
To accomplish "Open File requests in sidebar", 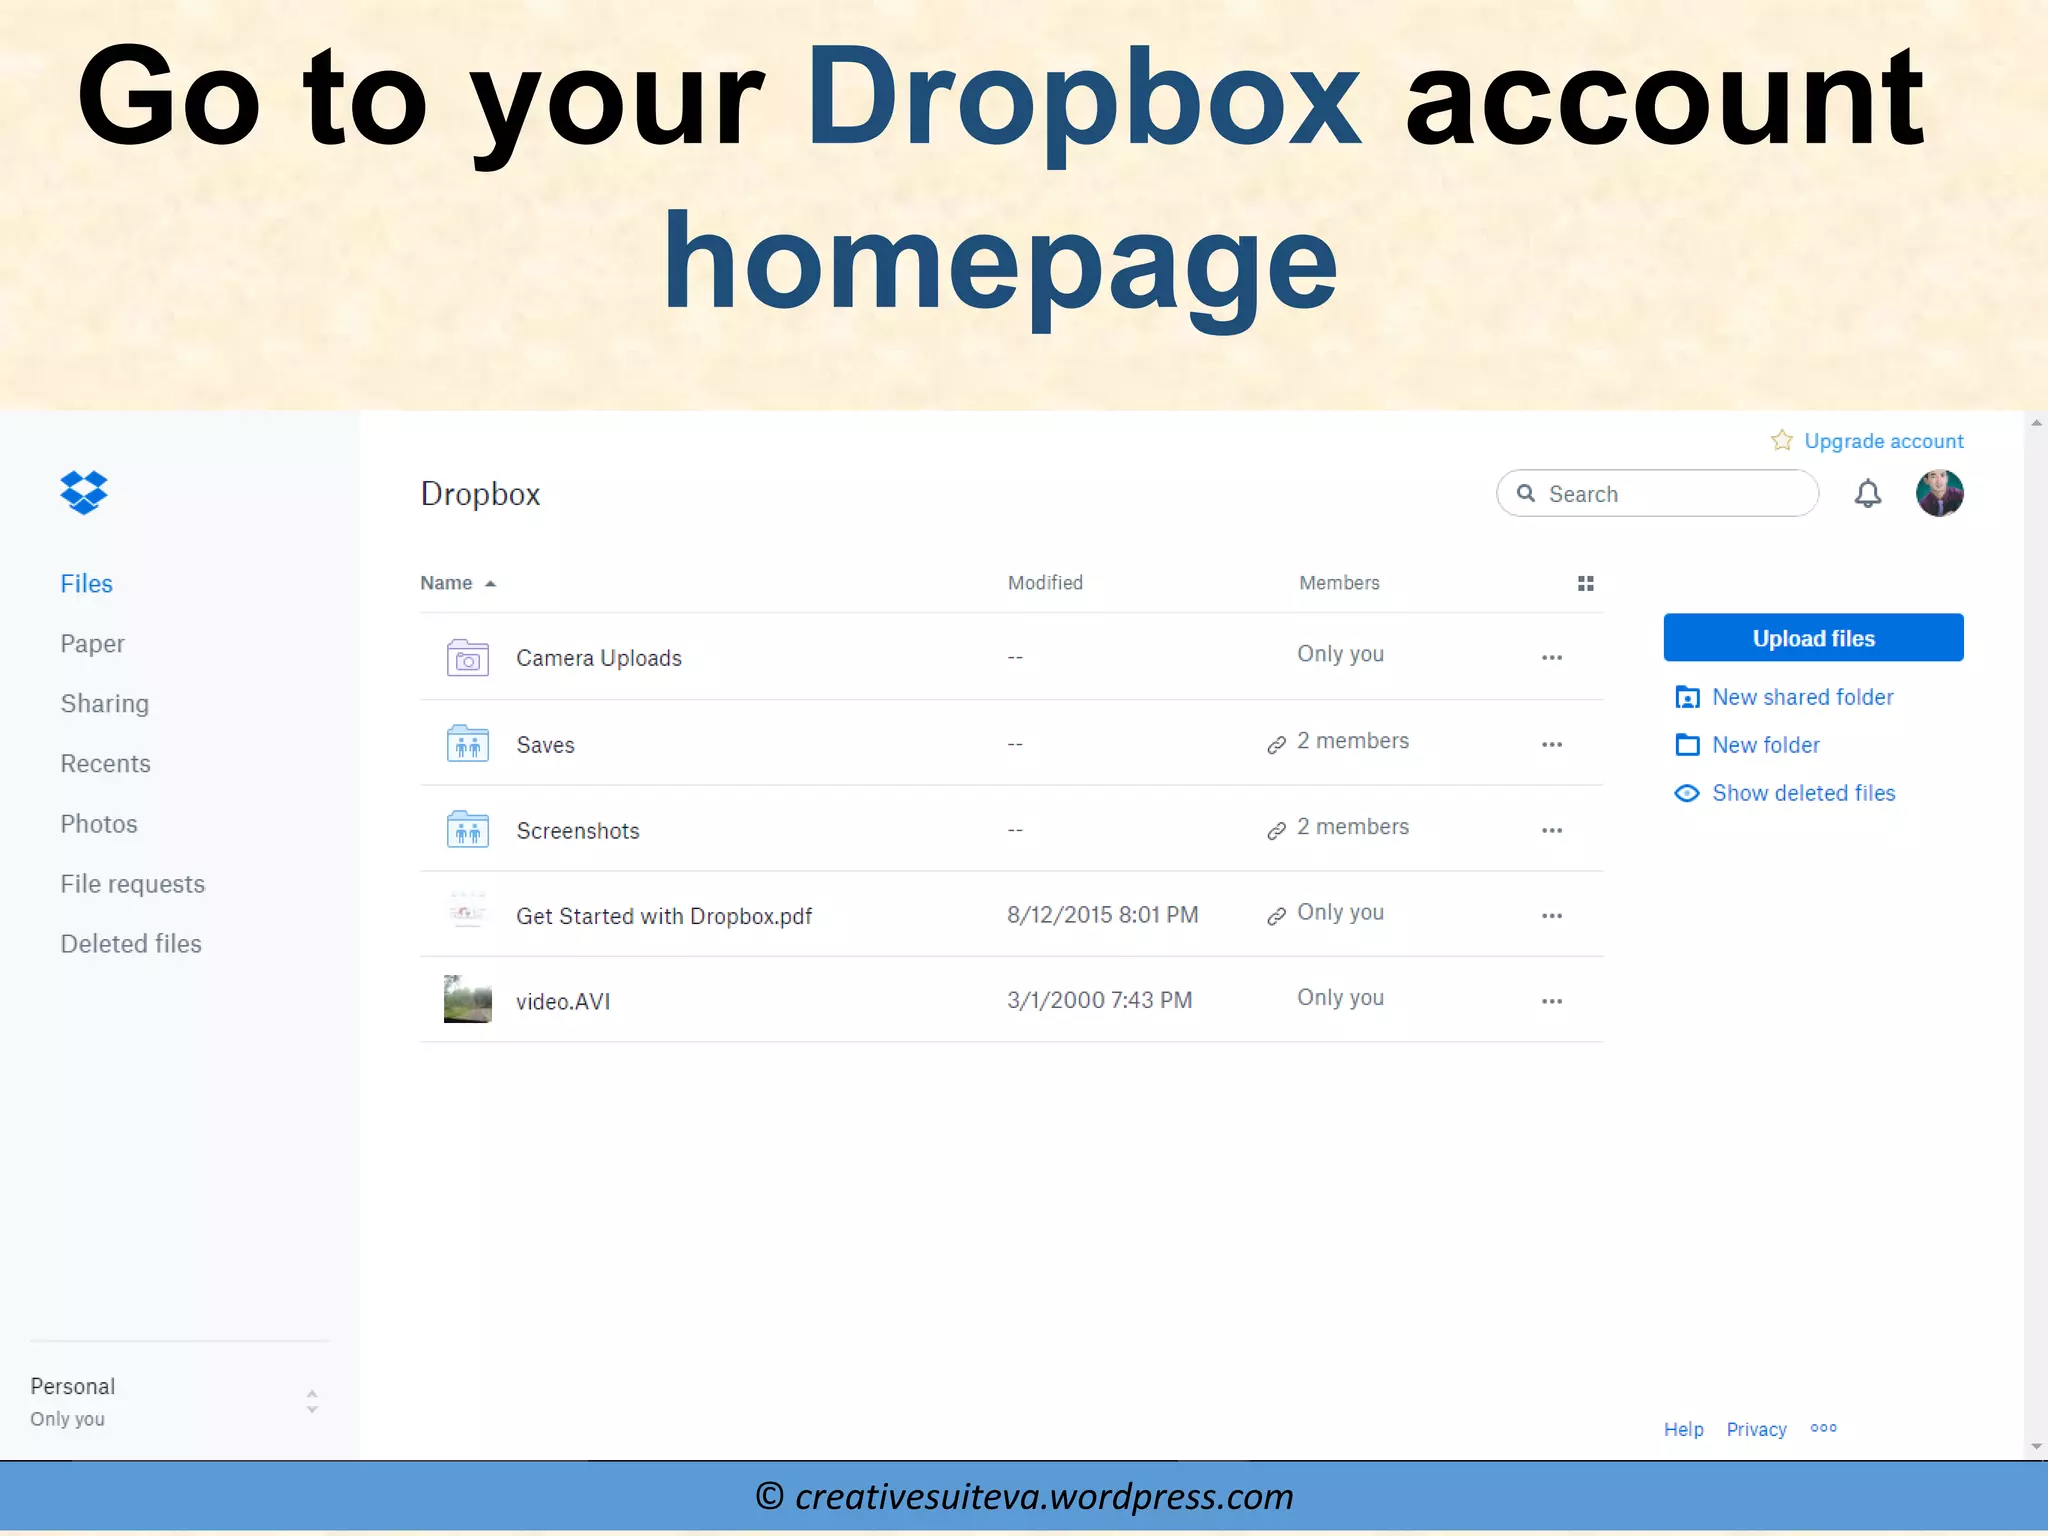I will [x=132, y=883].
